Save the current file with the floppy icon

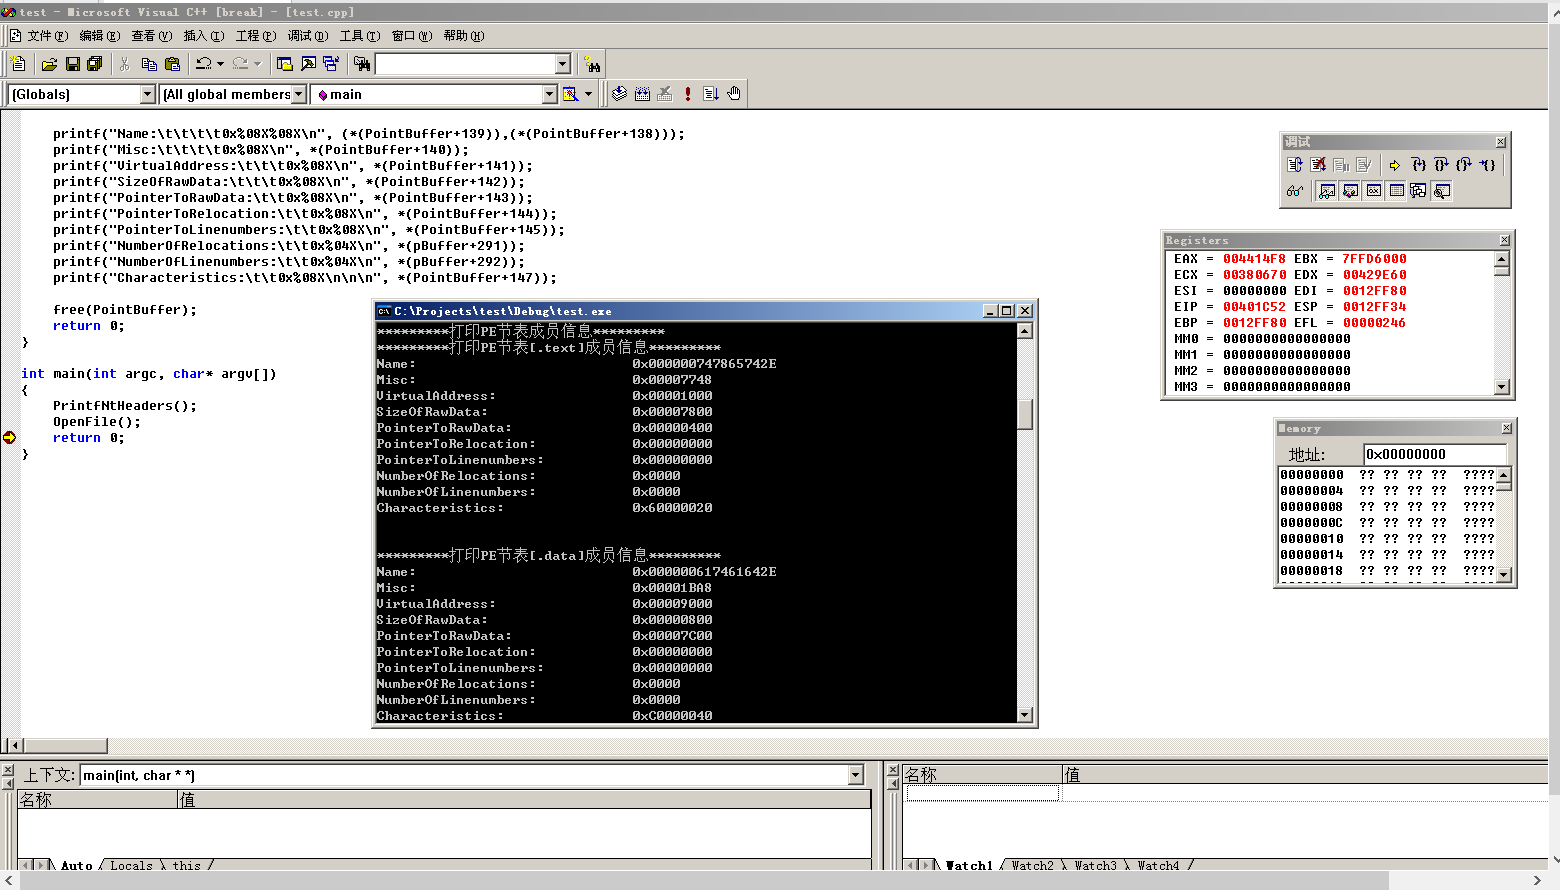coord(72,64)
